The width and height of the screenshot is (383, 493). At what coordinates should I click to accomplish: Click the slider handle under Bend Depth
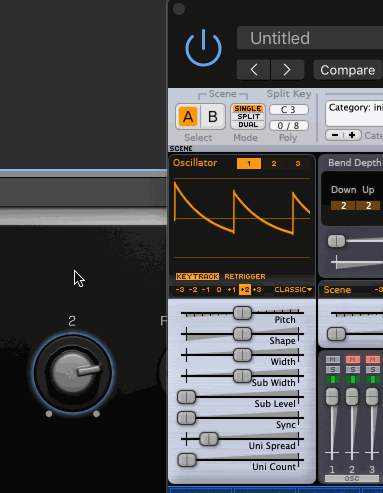[336, 241]
